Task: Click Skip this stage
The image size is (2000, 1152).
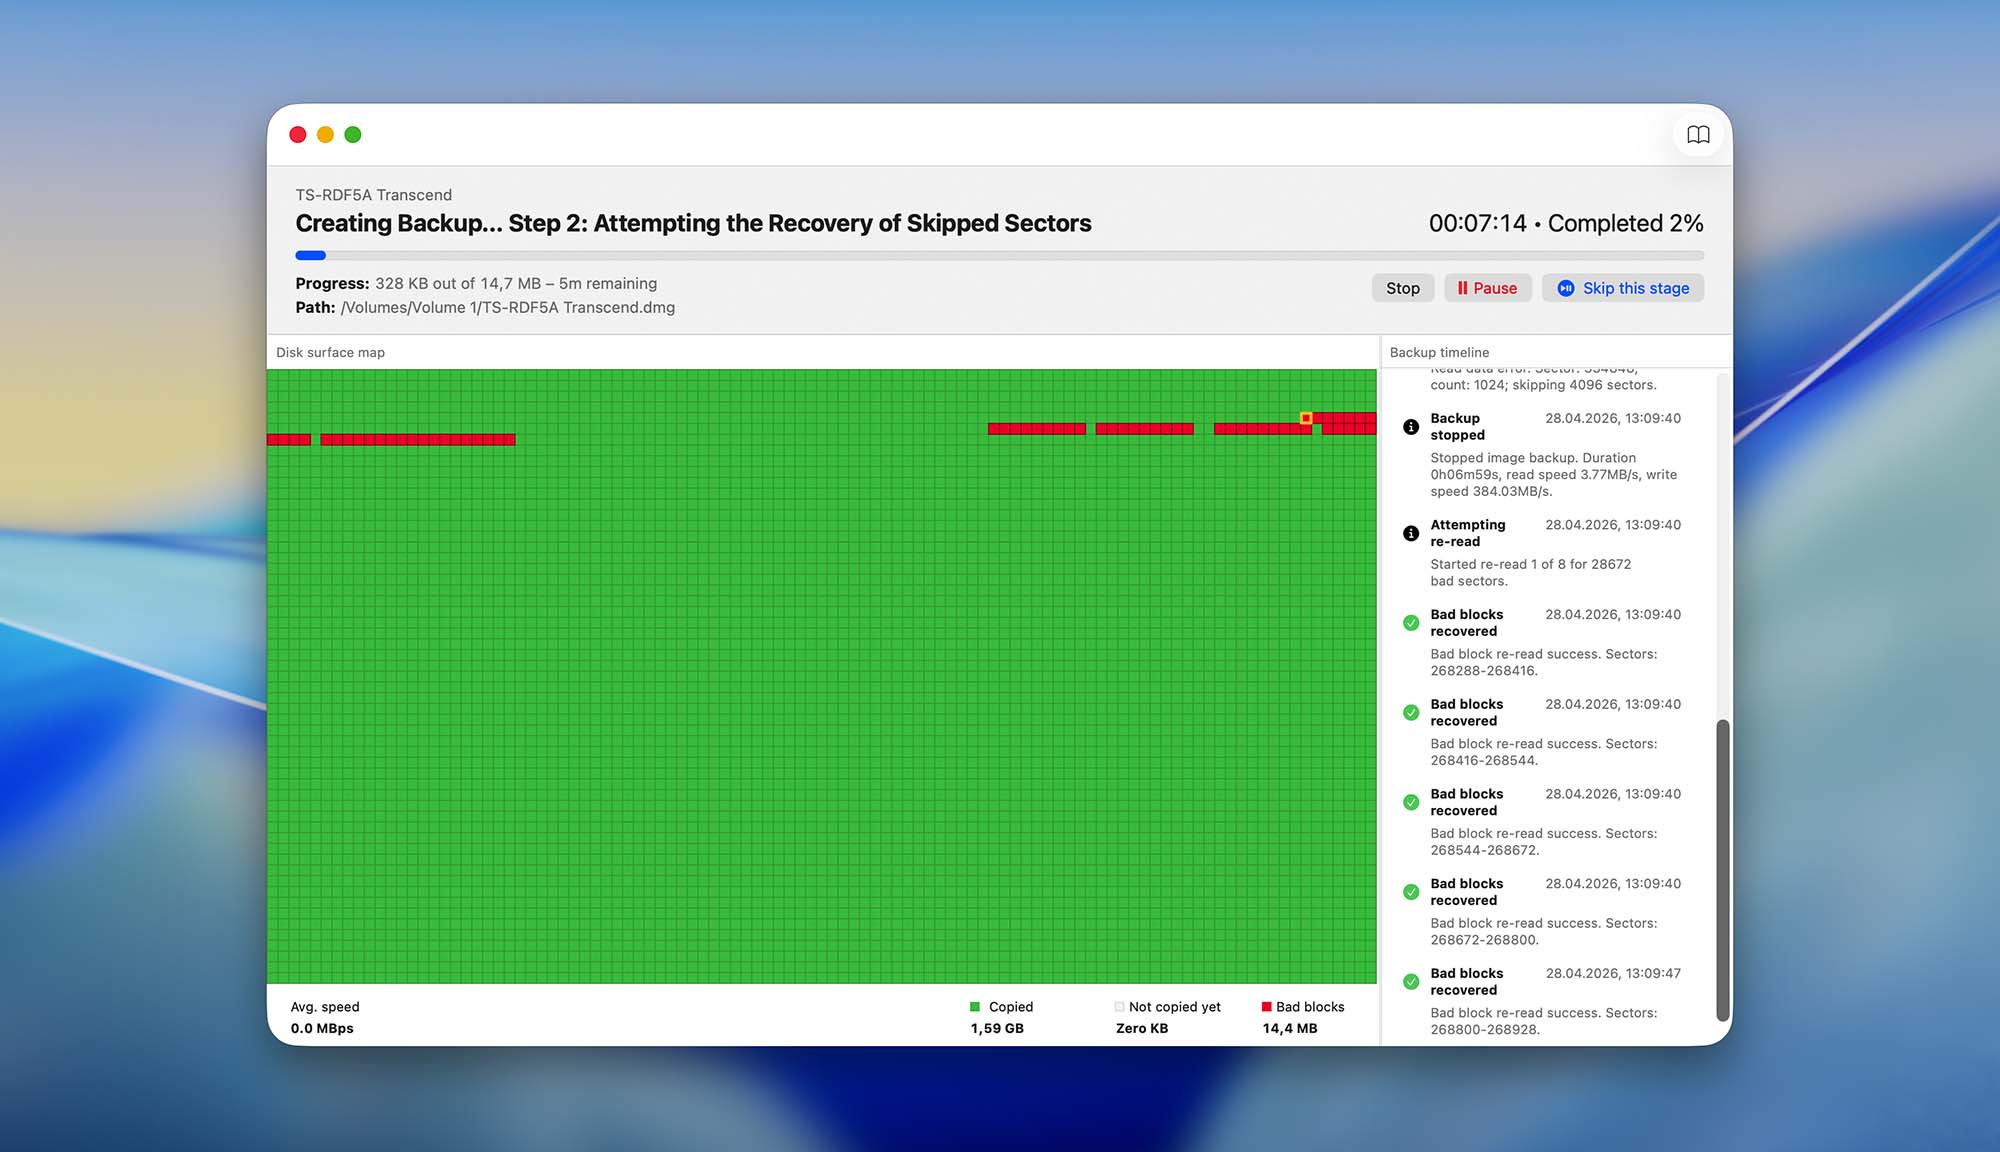Action: coord(1623,288)
